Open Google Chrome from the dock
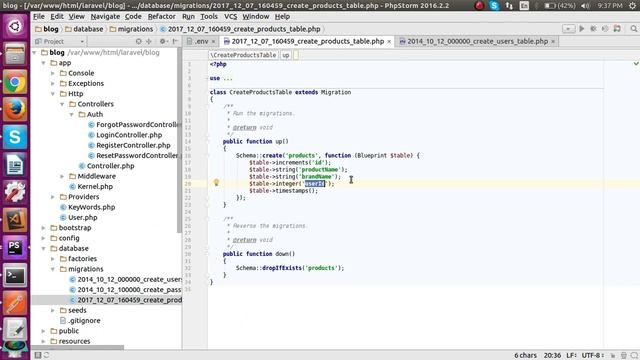 [15, 82]
